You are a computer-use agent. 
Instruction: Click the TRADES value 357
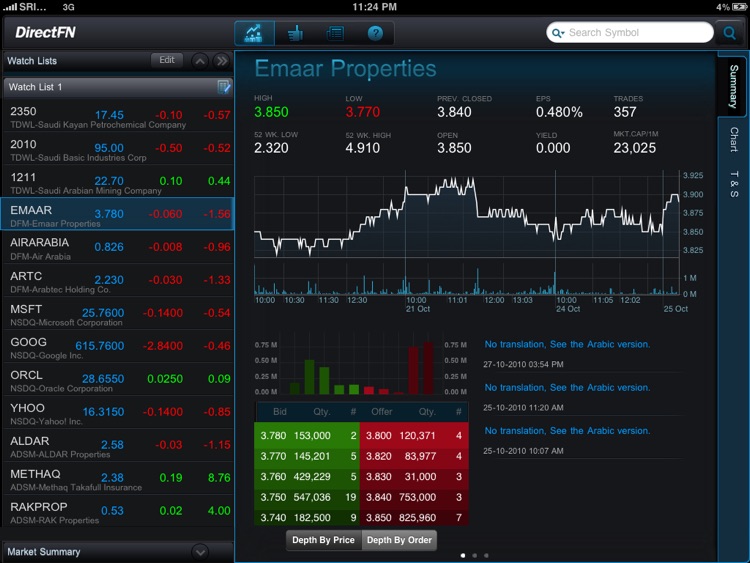coord(625,112)
